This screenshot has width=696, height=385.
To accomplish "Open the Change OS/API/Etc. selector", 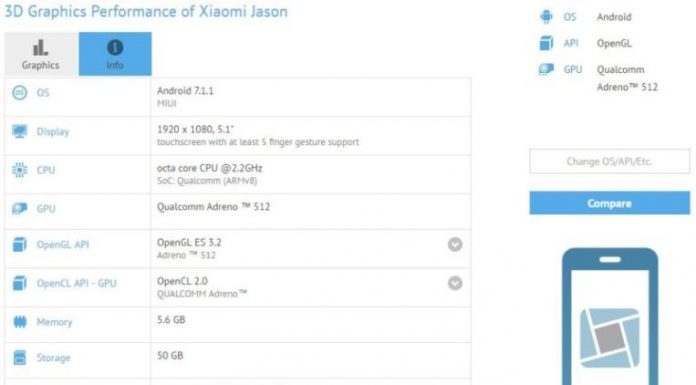I will coord(609,162).
